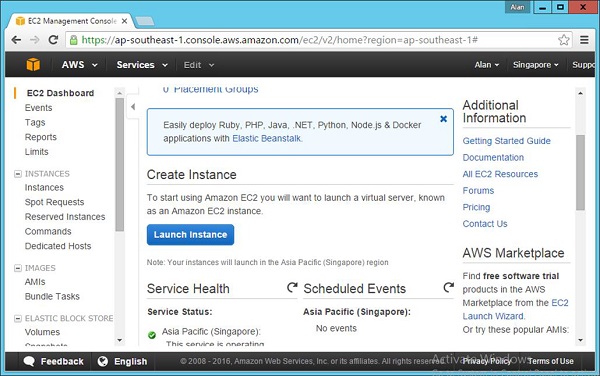Reload the page with the refresh icon
The width and height of the screenshot is (600, 376).
click(x=53, y=40)
